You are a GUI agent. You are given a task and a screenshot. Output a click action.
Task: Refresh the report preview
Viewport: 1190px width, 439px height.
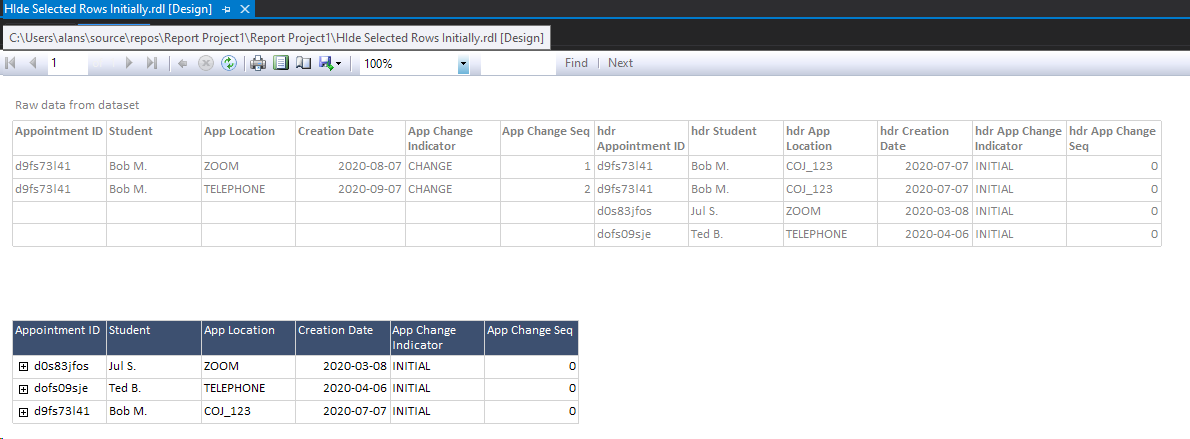point(228,64)
